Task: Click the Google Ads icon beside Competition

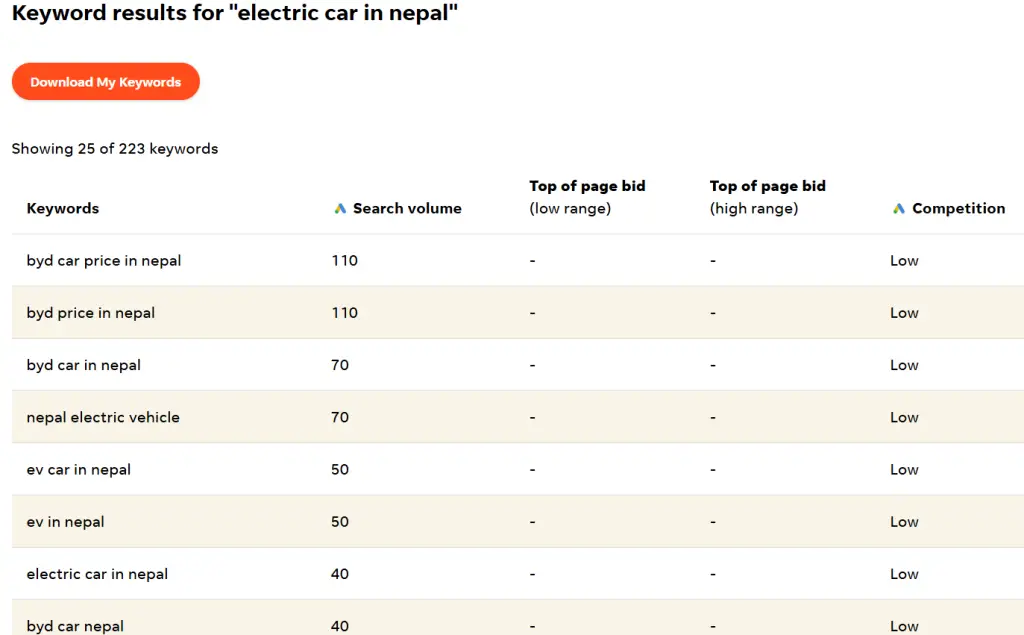Action: 899,209
